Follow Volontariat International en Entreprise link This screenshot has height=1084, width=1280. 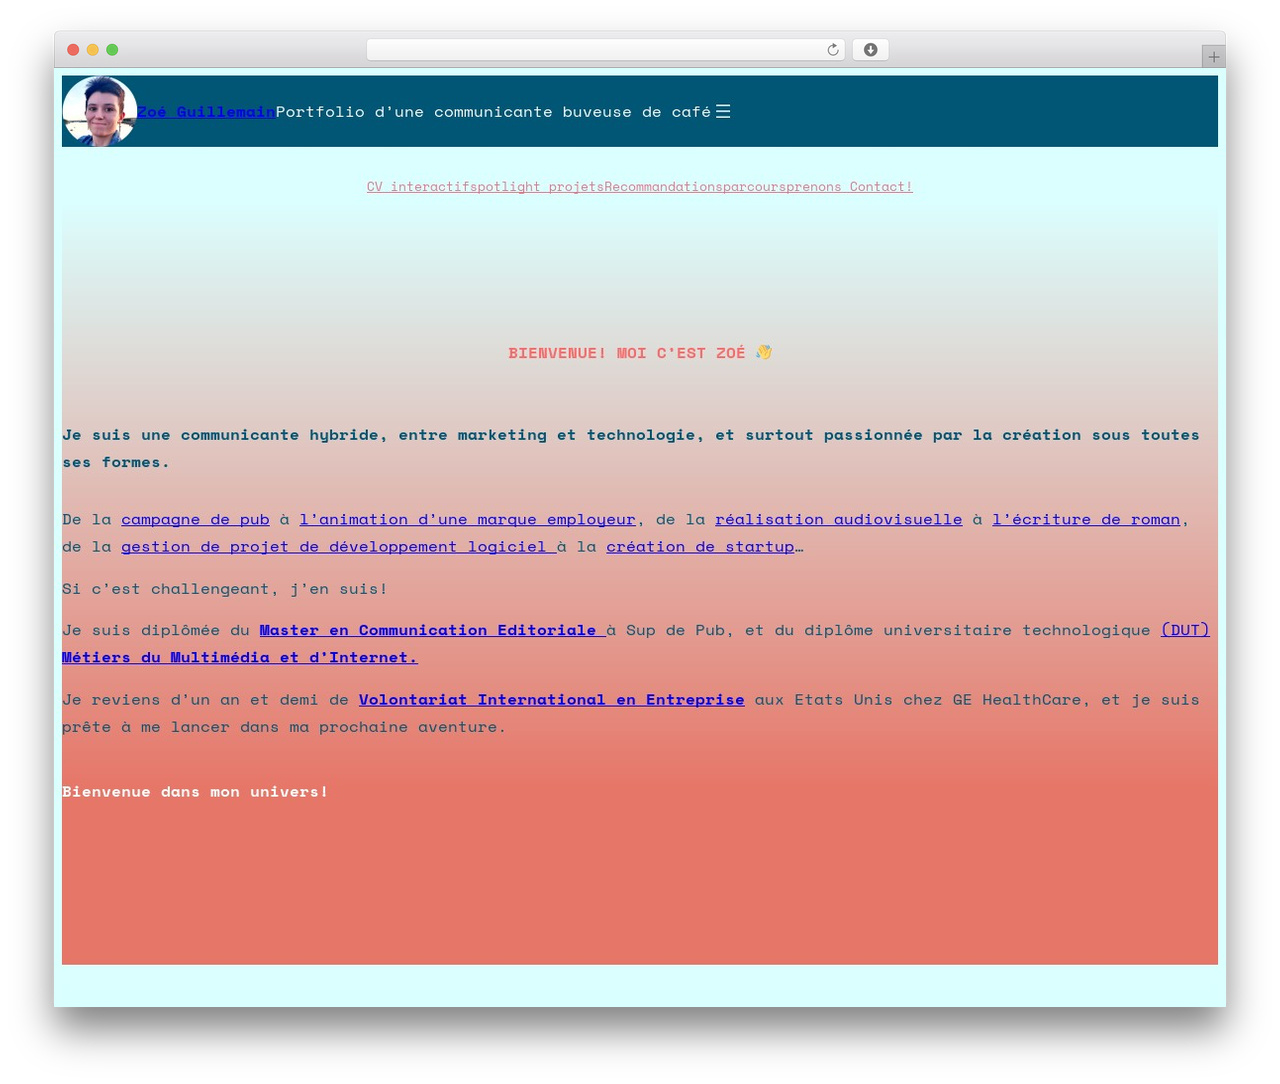pos(551,700)
